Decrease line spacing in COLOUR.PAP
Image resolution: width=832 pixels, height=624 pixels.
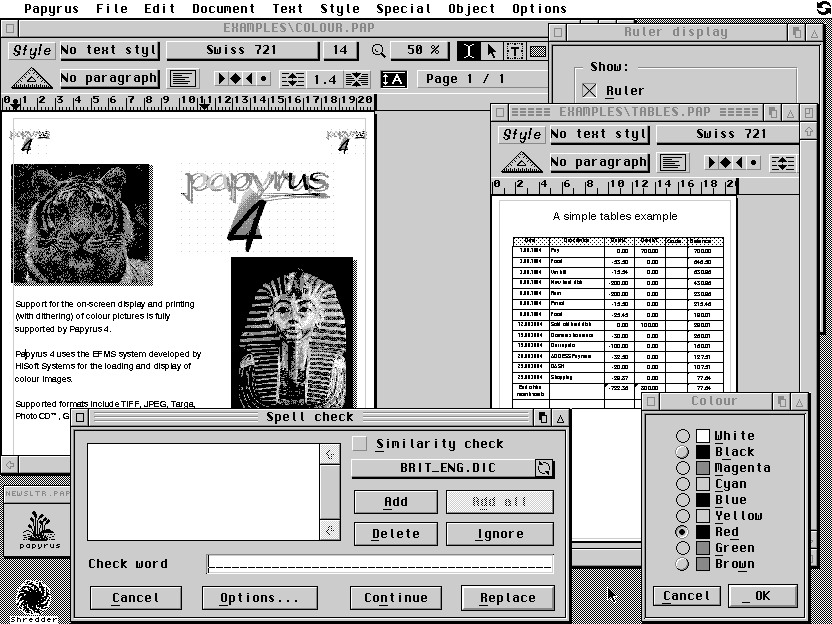357,79
